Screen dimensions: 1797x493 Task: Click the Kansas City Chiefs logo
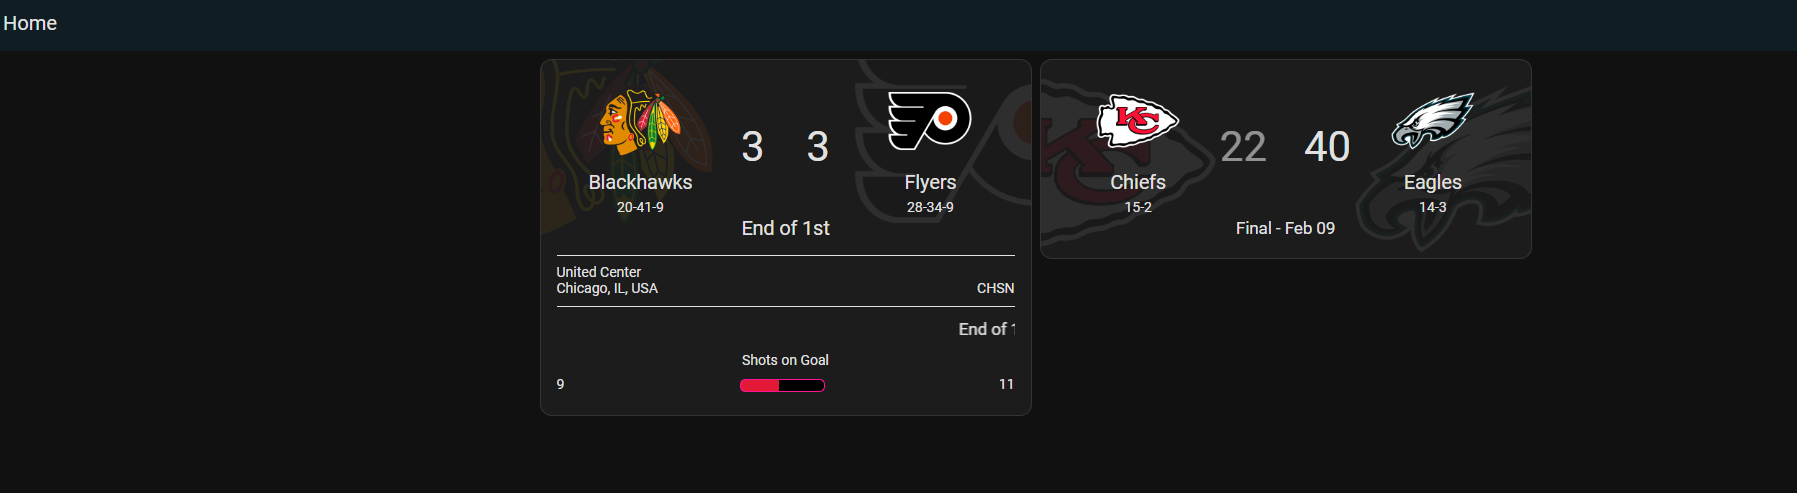coord(1138,121)
